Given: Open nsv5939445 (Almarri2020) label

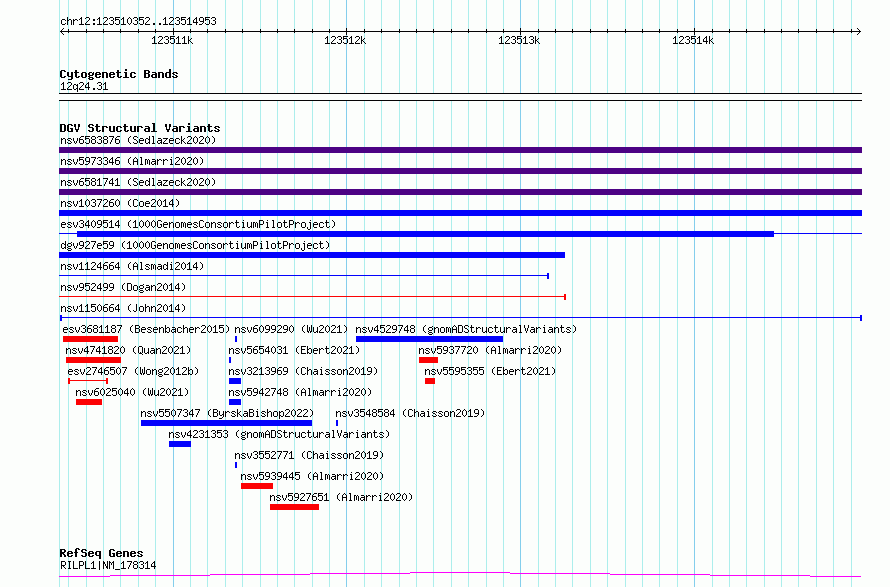Looking at the screenshot, I should 312,476.
